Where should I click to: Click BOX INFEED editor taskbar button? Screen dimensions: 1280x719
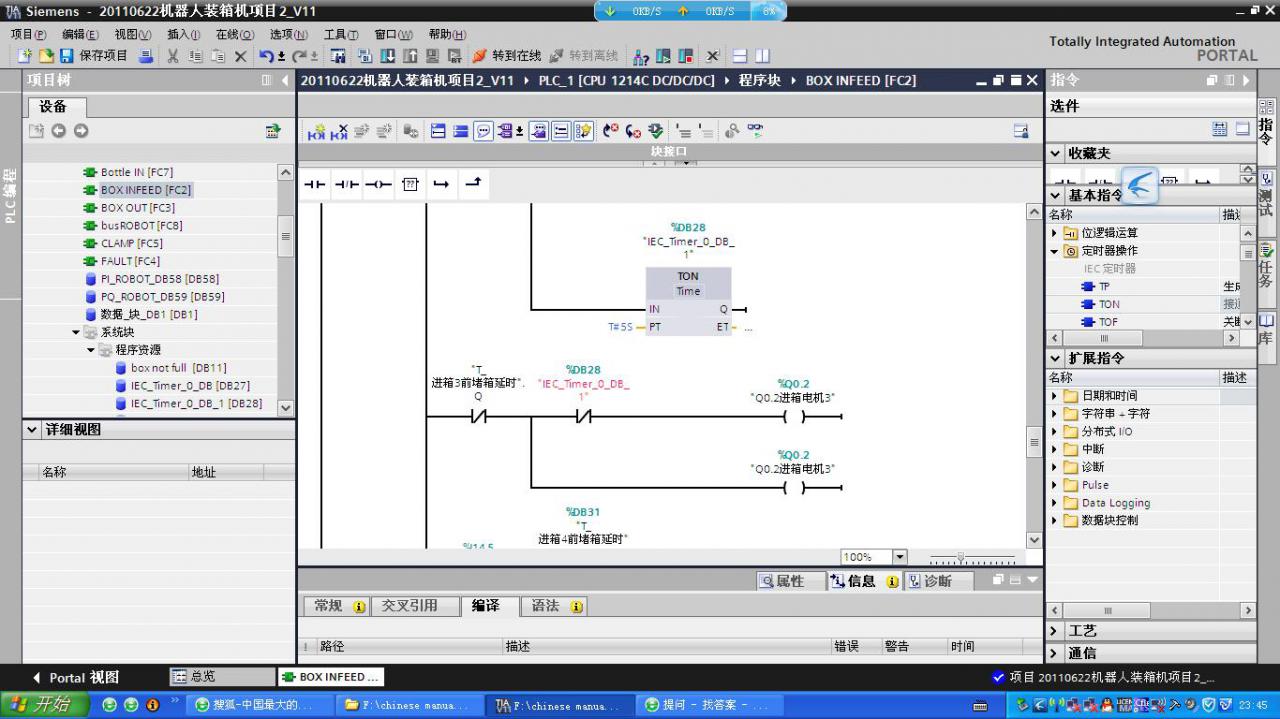pyautogui.click(x=331, y=677)
